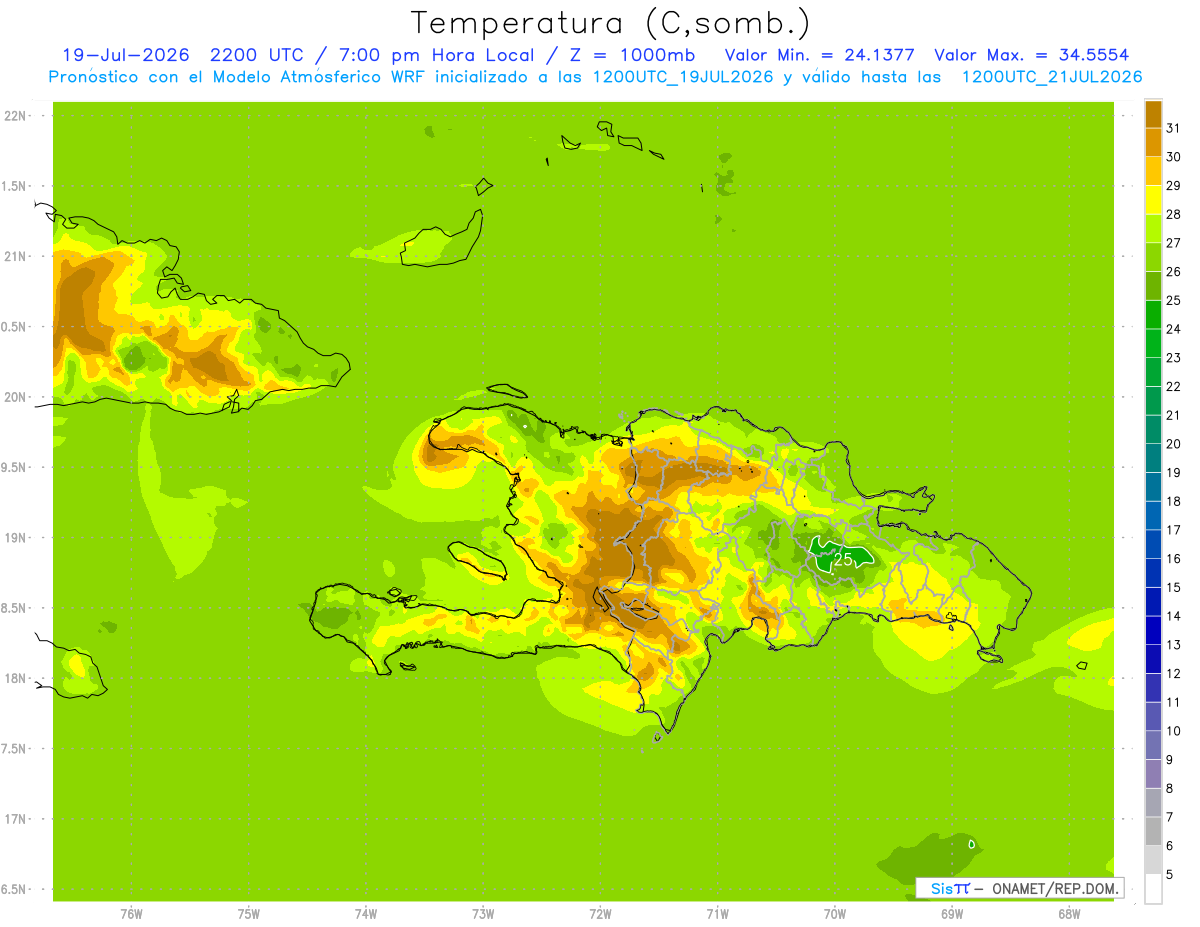Click the "17N" latitude axis label
This screenshot has height=927, width=1200.
[14, 819]
